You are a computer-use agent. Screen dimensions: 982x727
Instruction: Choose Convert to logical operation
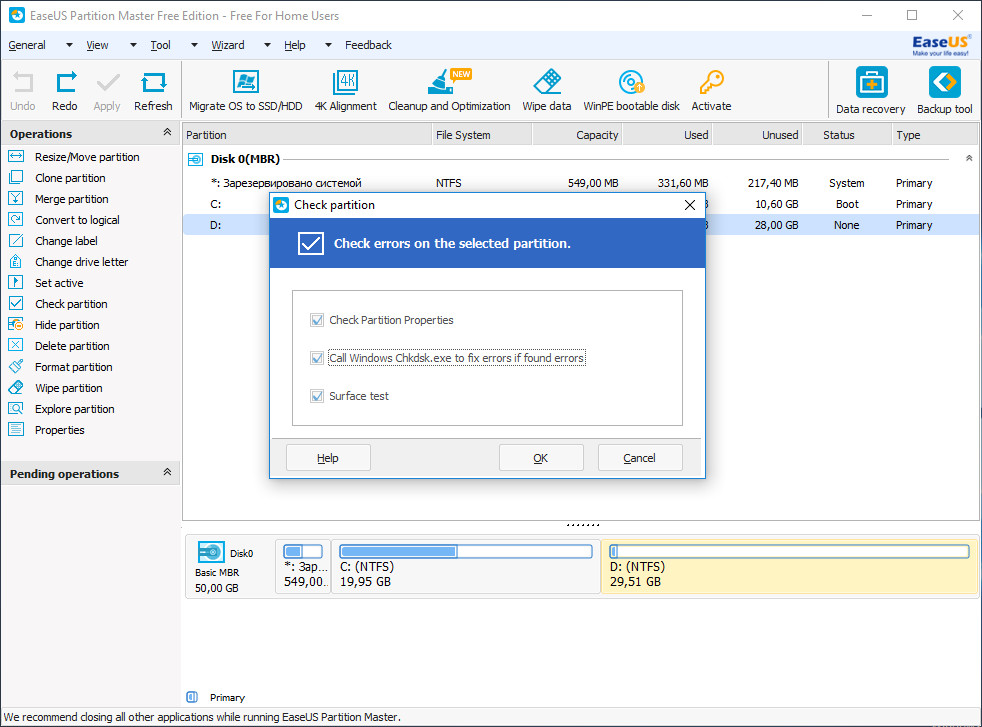[77, 220]
